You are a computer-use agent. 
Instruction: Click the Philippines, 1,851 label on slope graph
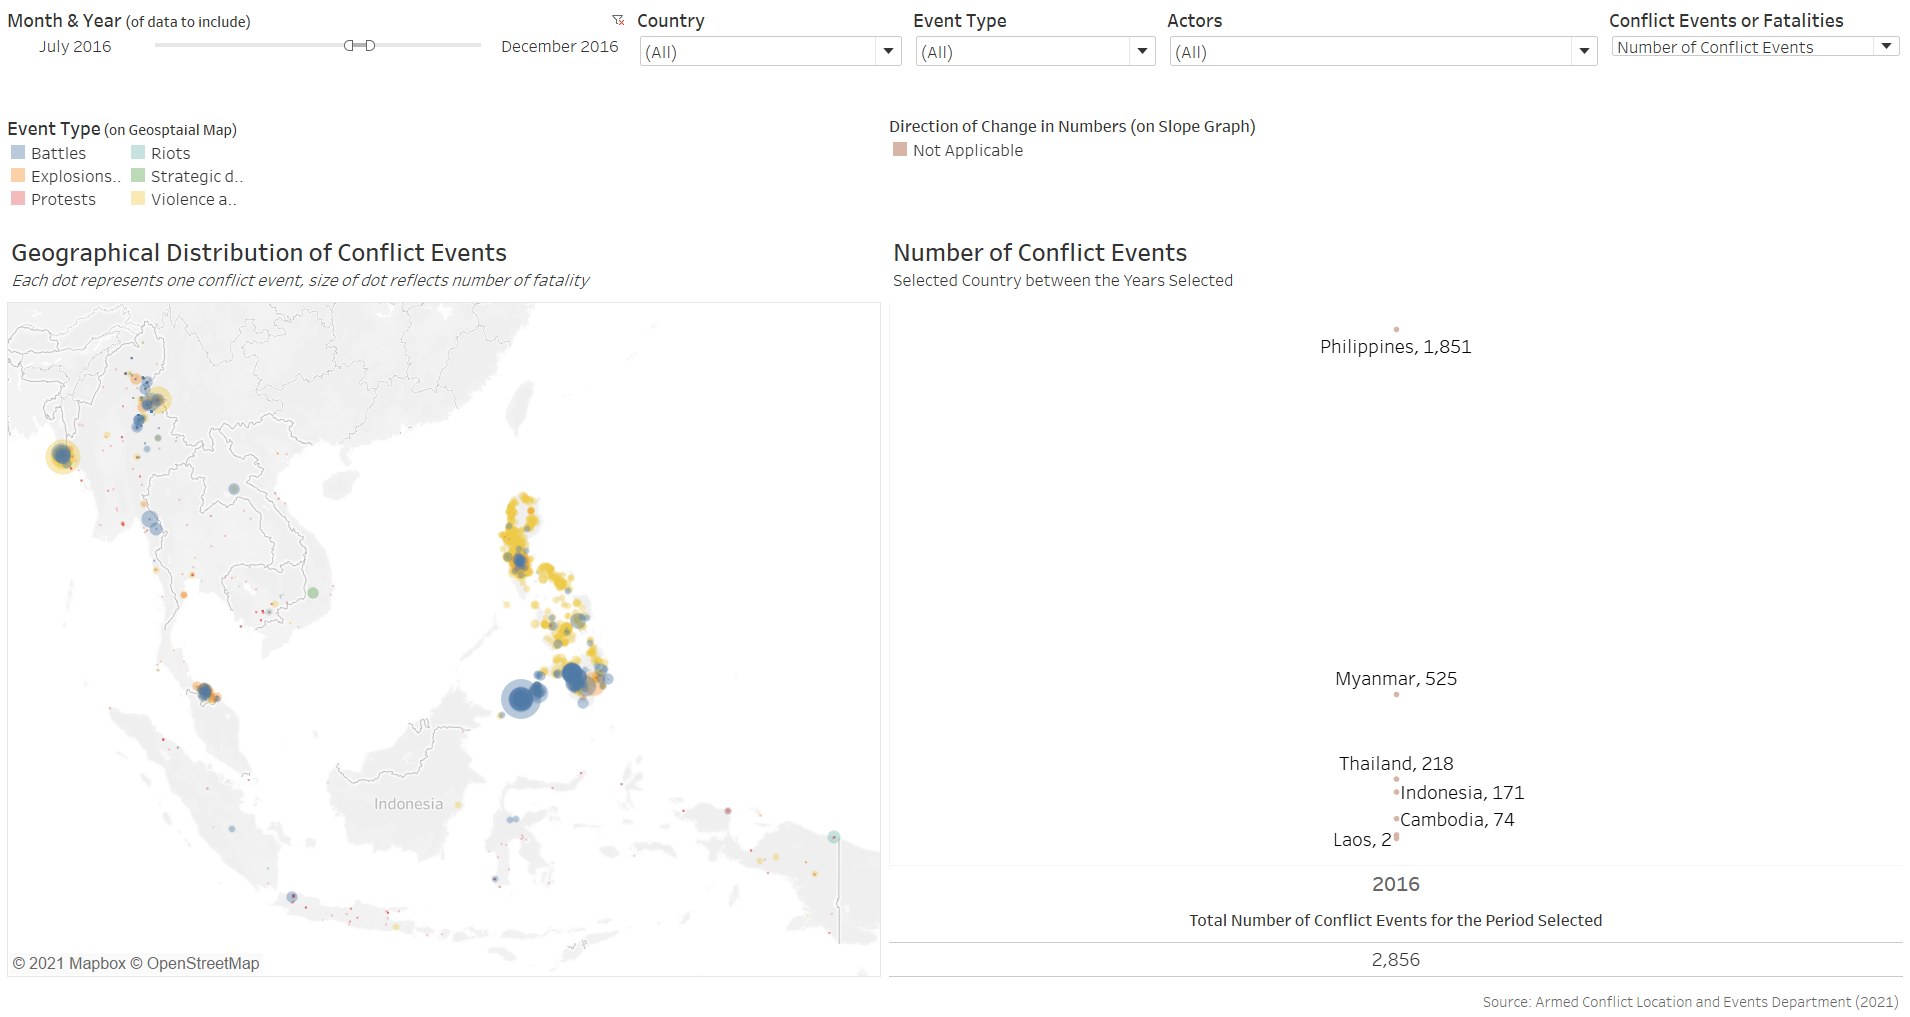(x=1395, y=347)
